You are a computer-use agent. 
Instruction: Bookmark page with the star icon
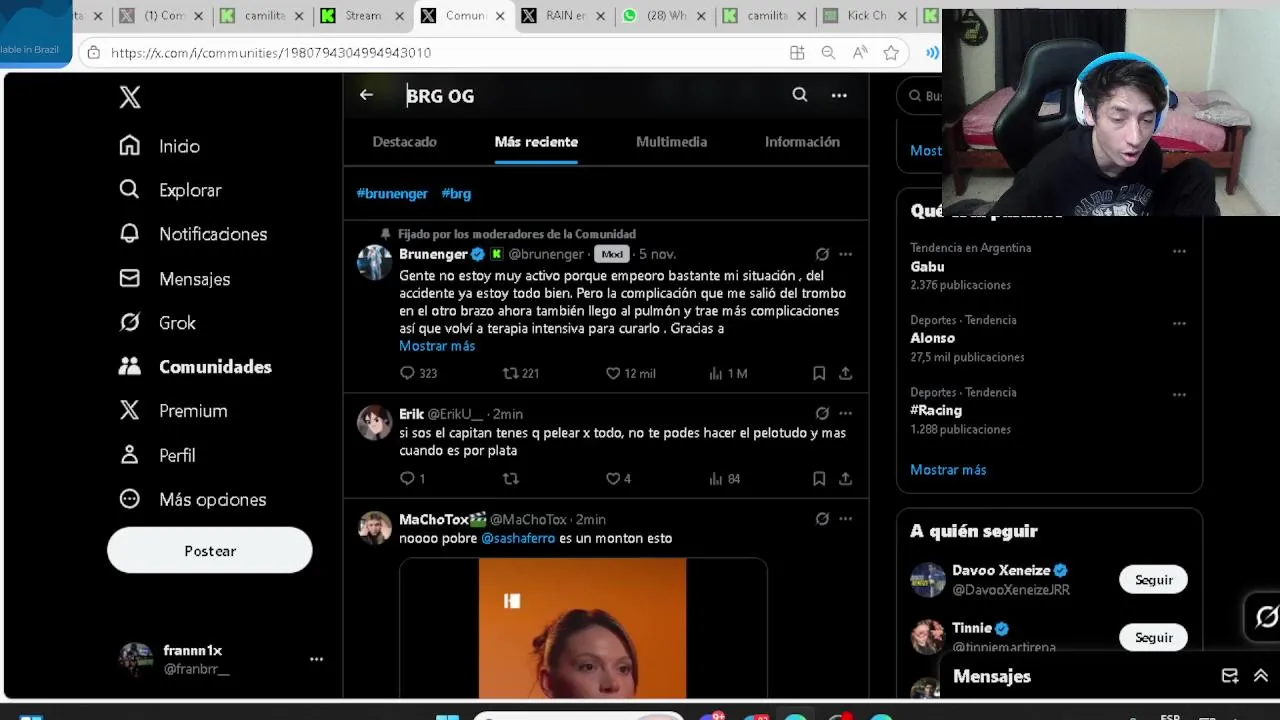tap(891, 53)
